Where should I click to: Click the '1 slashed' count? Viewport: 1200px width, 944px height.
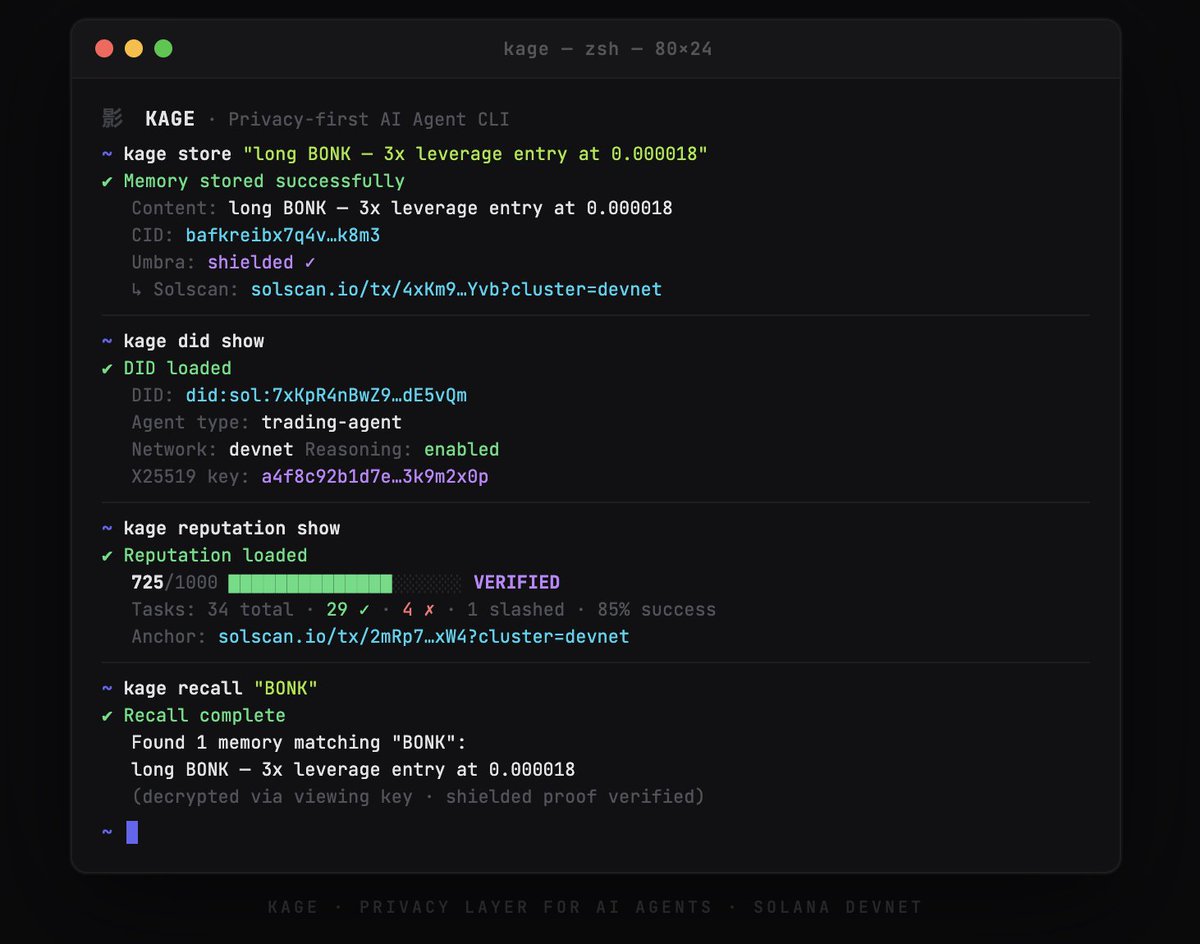[515, 609]
